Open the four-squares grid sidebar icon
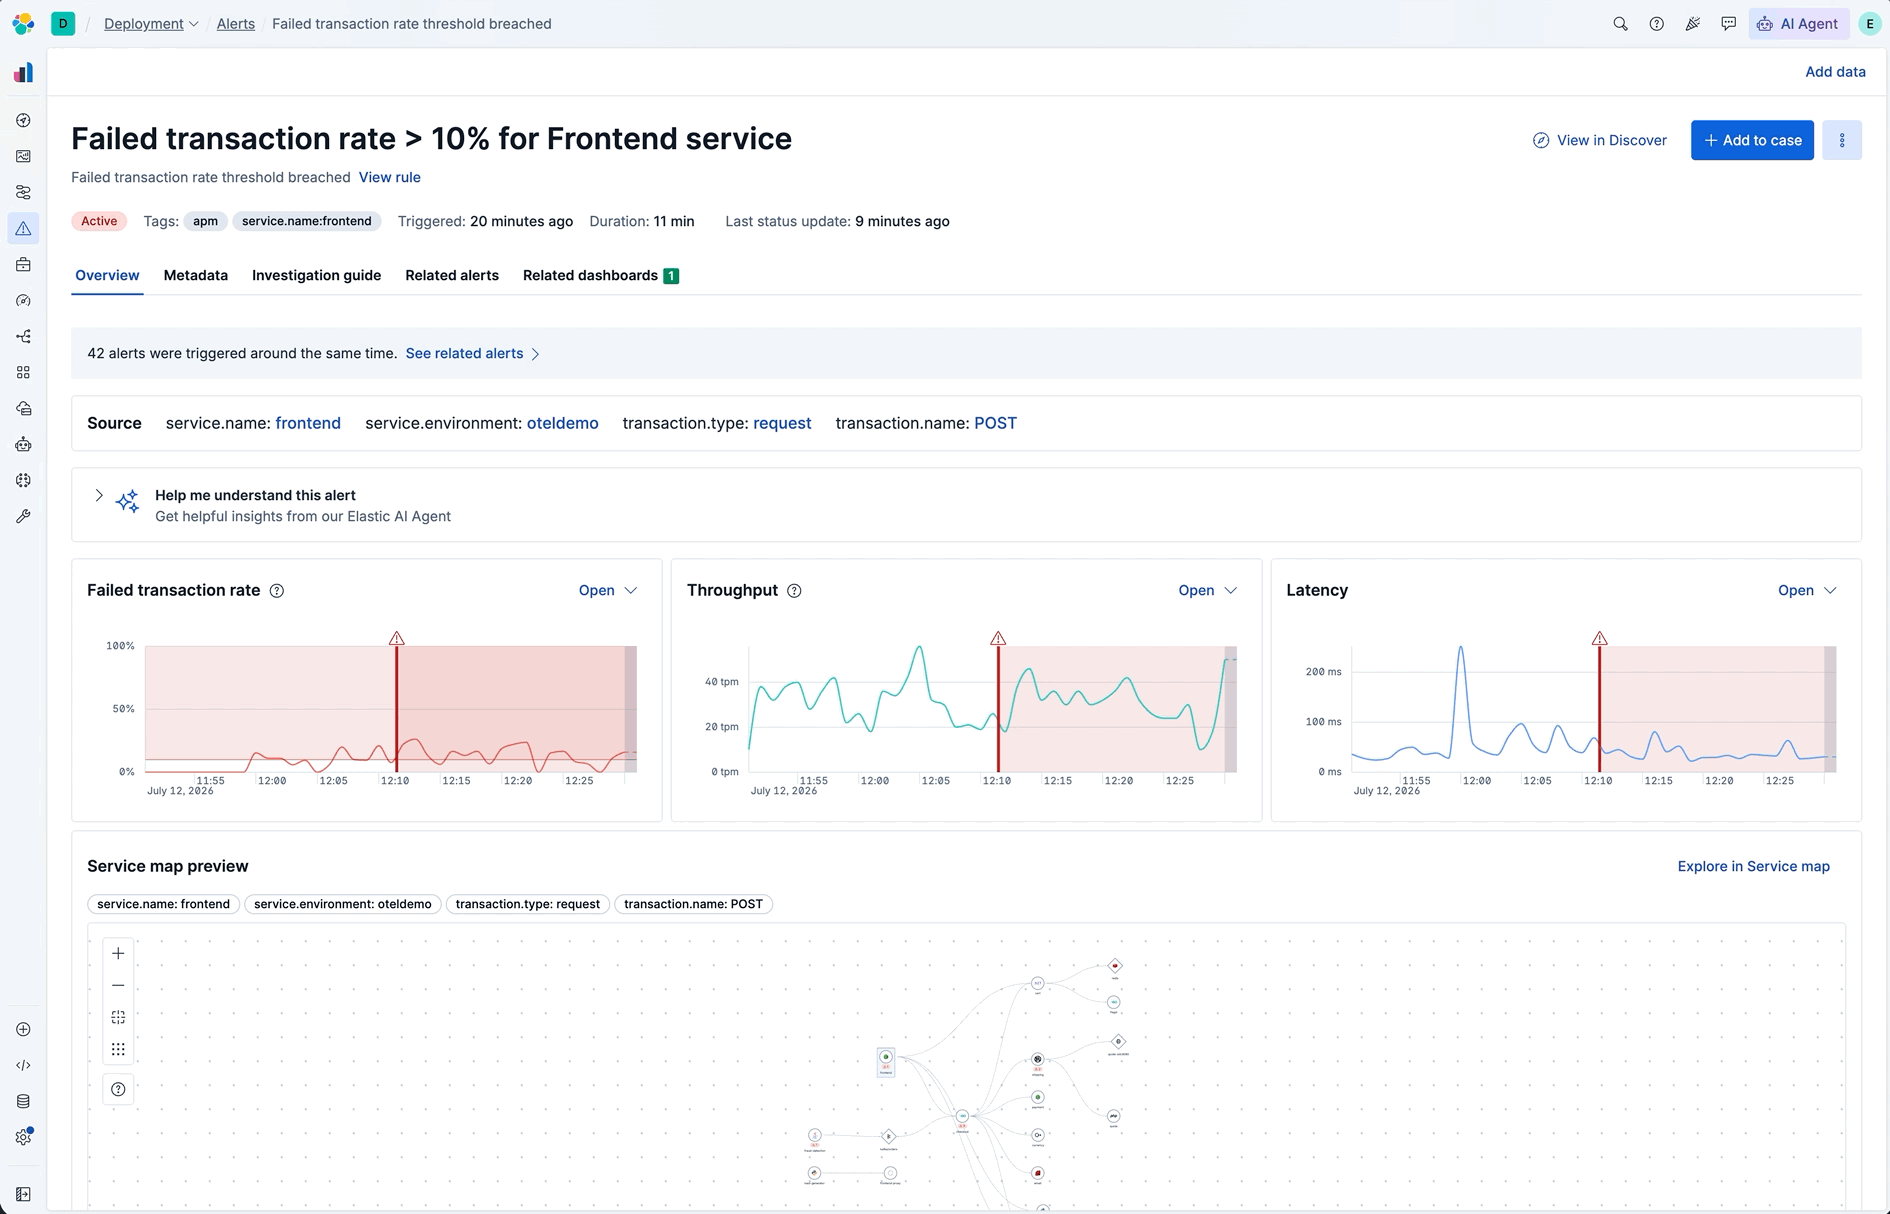This screenshot has height=1214, width=1890. click(23, 372)
